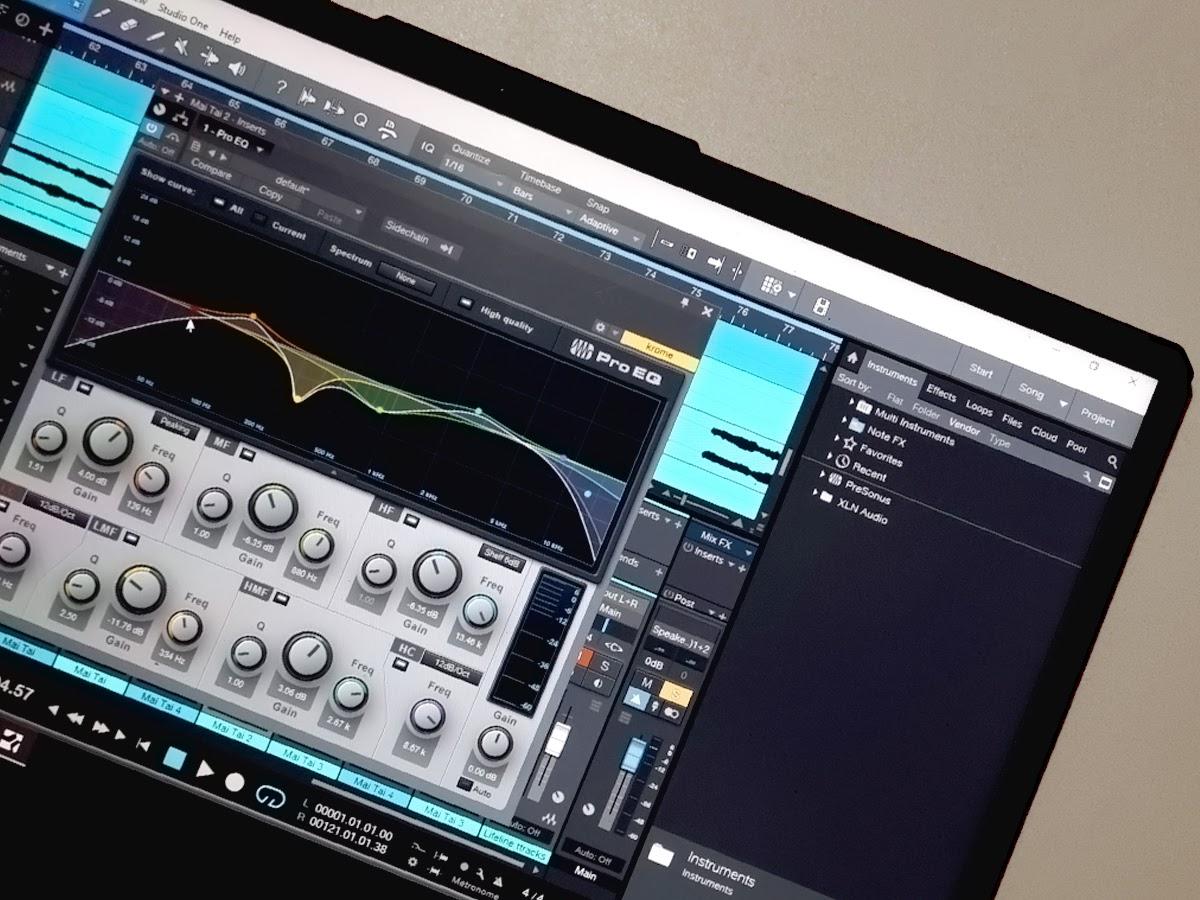The image size is (1200, 900).
Task: Enable the All show curve option
Action: tap(218, 202)
